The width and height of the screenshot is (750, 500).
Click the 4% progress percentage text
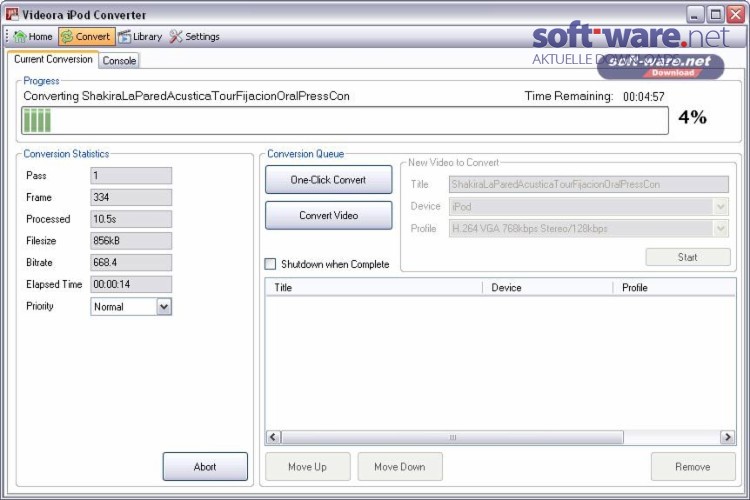tap(692, 117)
